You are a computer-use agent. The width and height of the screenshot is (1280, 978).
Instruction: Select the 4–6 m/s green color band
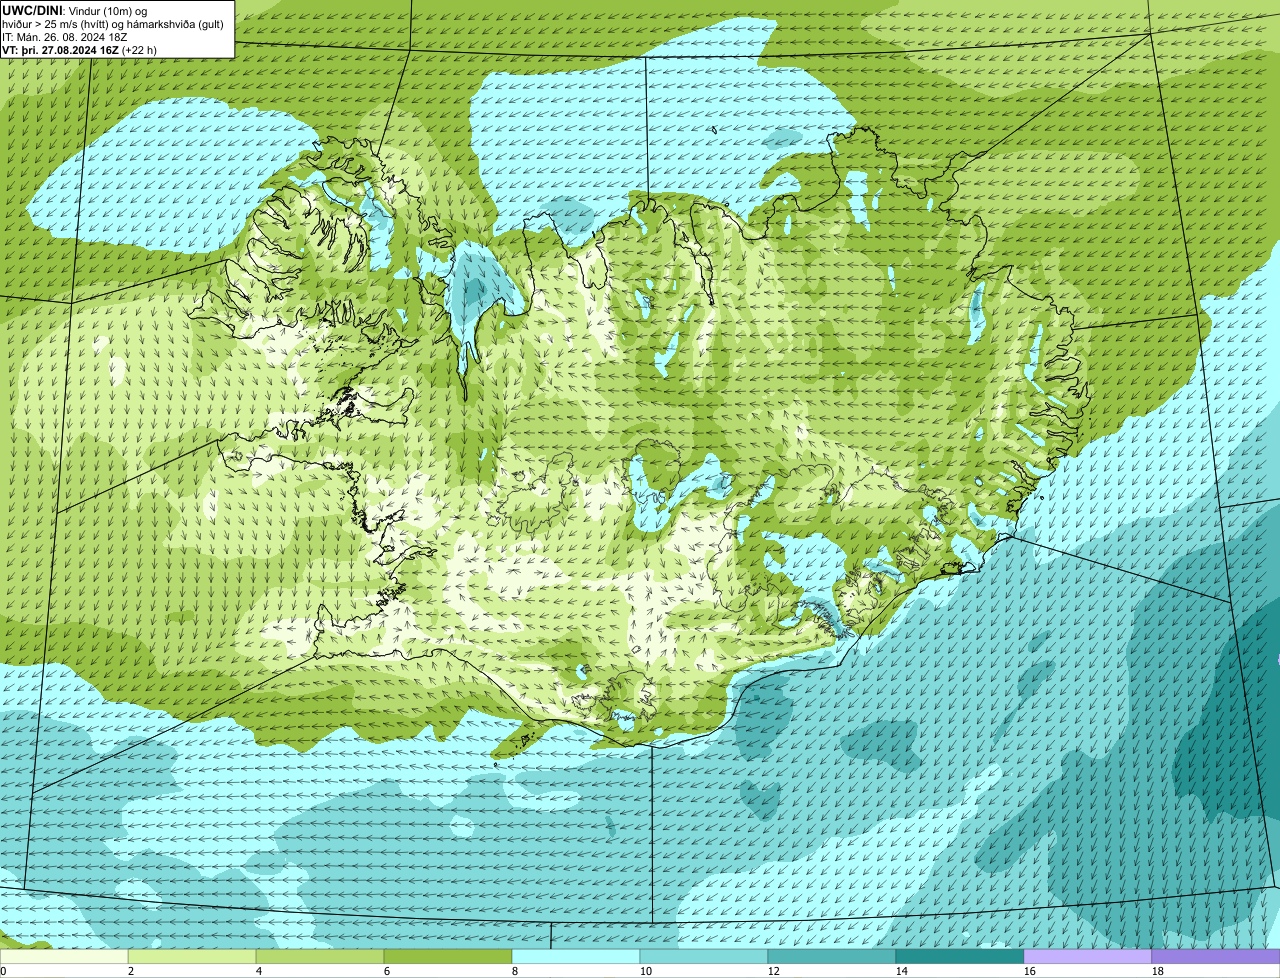[x=320, y=957]
